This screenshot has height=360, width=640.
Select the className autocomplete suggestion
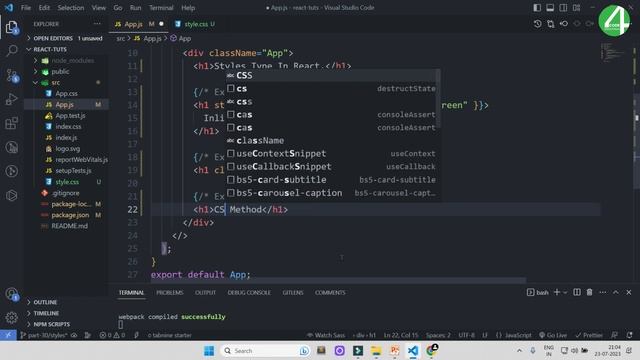(x=331, y=140)
